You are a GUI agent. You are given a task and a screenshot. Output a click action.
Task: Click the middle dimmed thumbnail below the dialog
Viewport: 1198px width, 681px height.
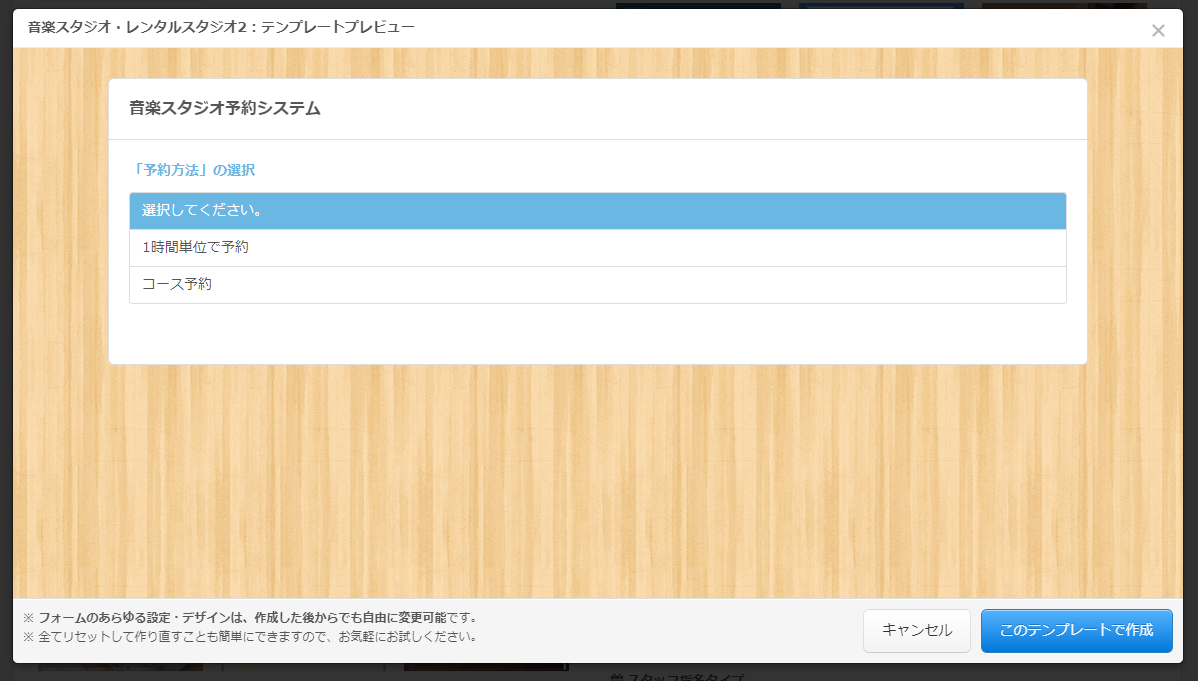point(302,667)
